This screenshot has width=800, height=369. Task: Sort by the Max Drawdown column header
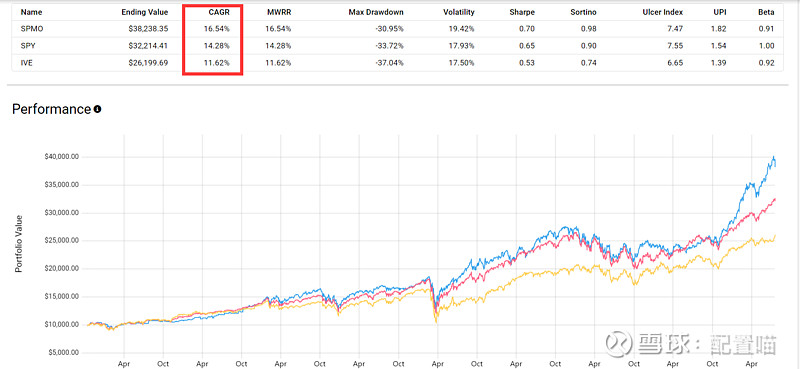coord(376,12)
